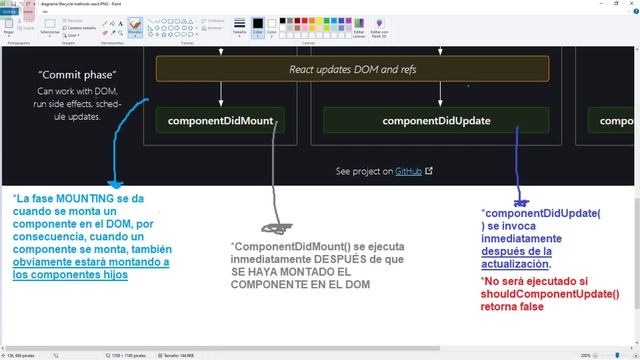Viewport: 640px width, 360px height.
Task: Pick the orange color swatch
Action: [x=312, y=21]
